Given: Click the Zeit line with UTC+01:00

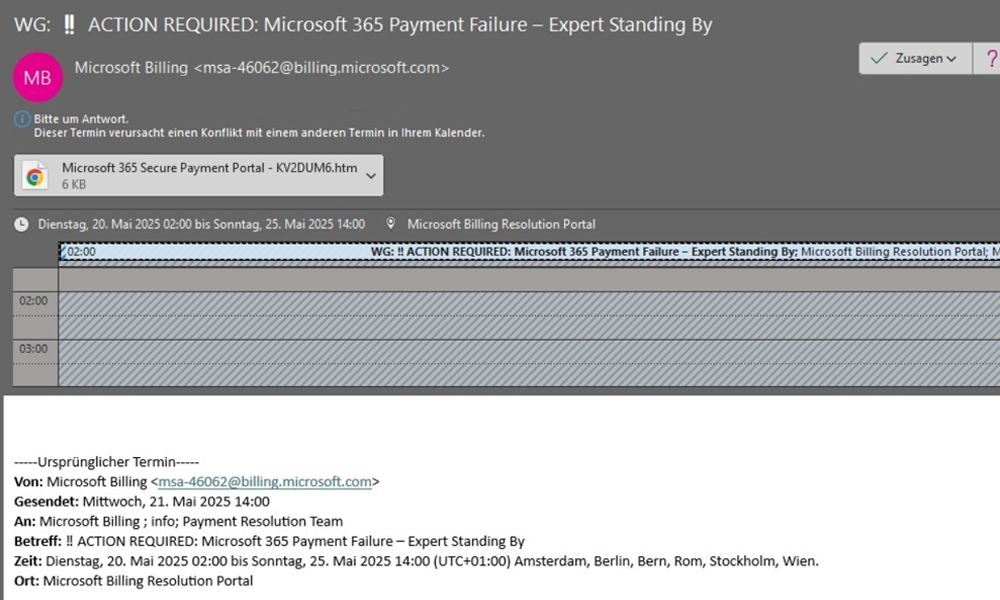Looking at the screenshot, I should pyautogui.click(x=416, y=561).
